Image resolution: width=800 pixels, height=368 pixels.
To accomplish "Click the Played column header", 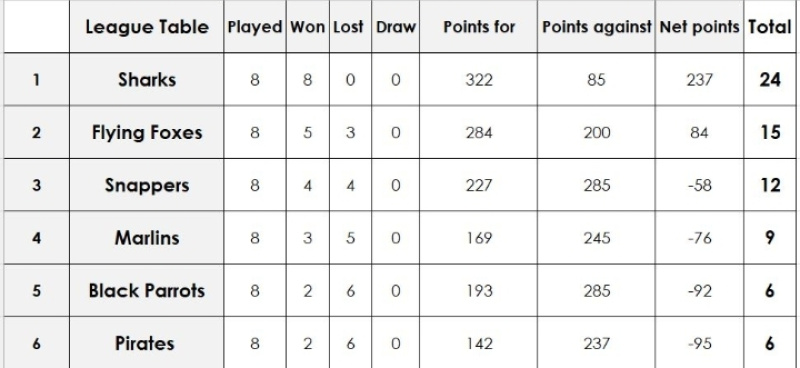I will (x=255, y=27).
